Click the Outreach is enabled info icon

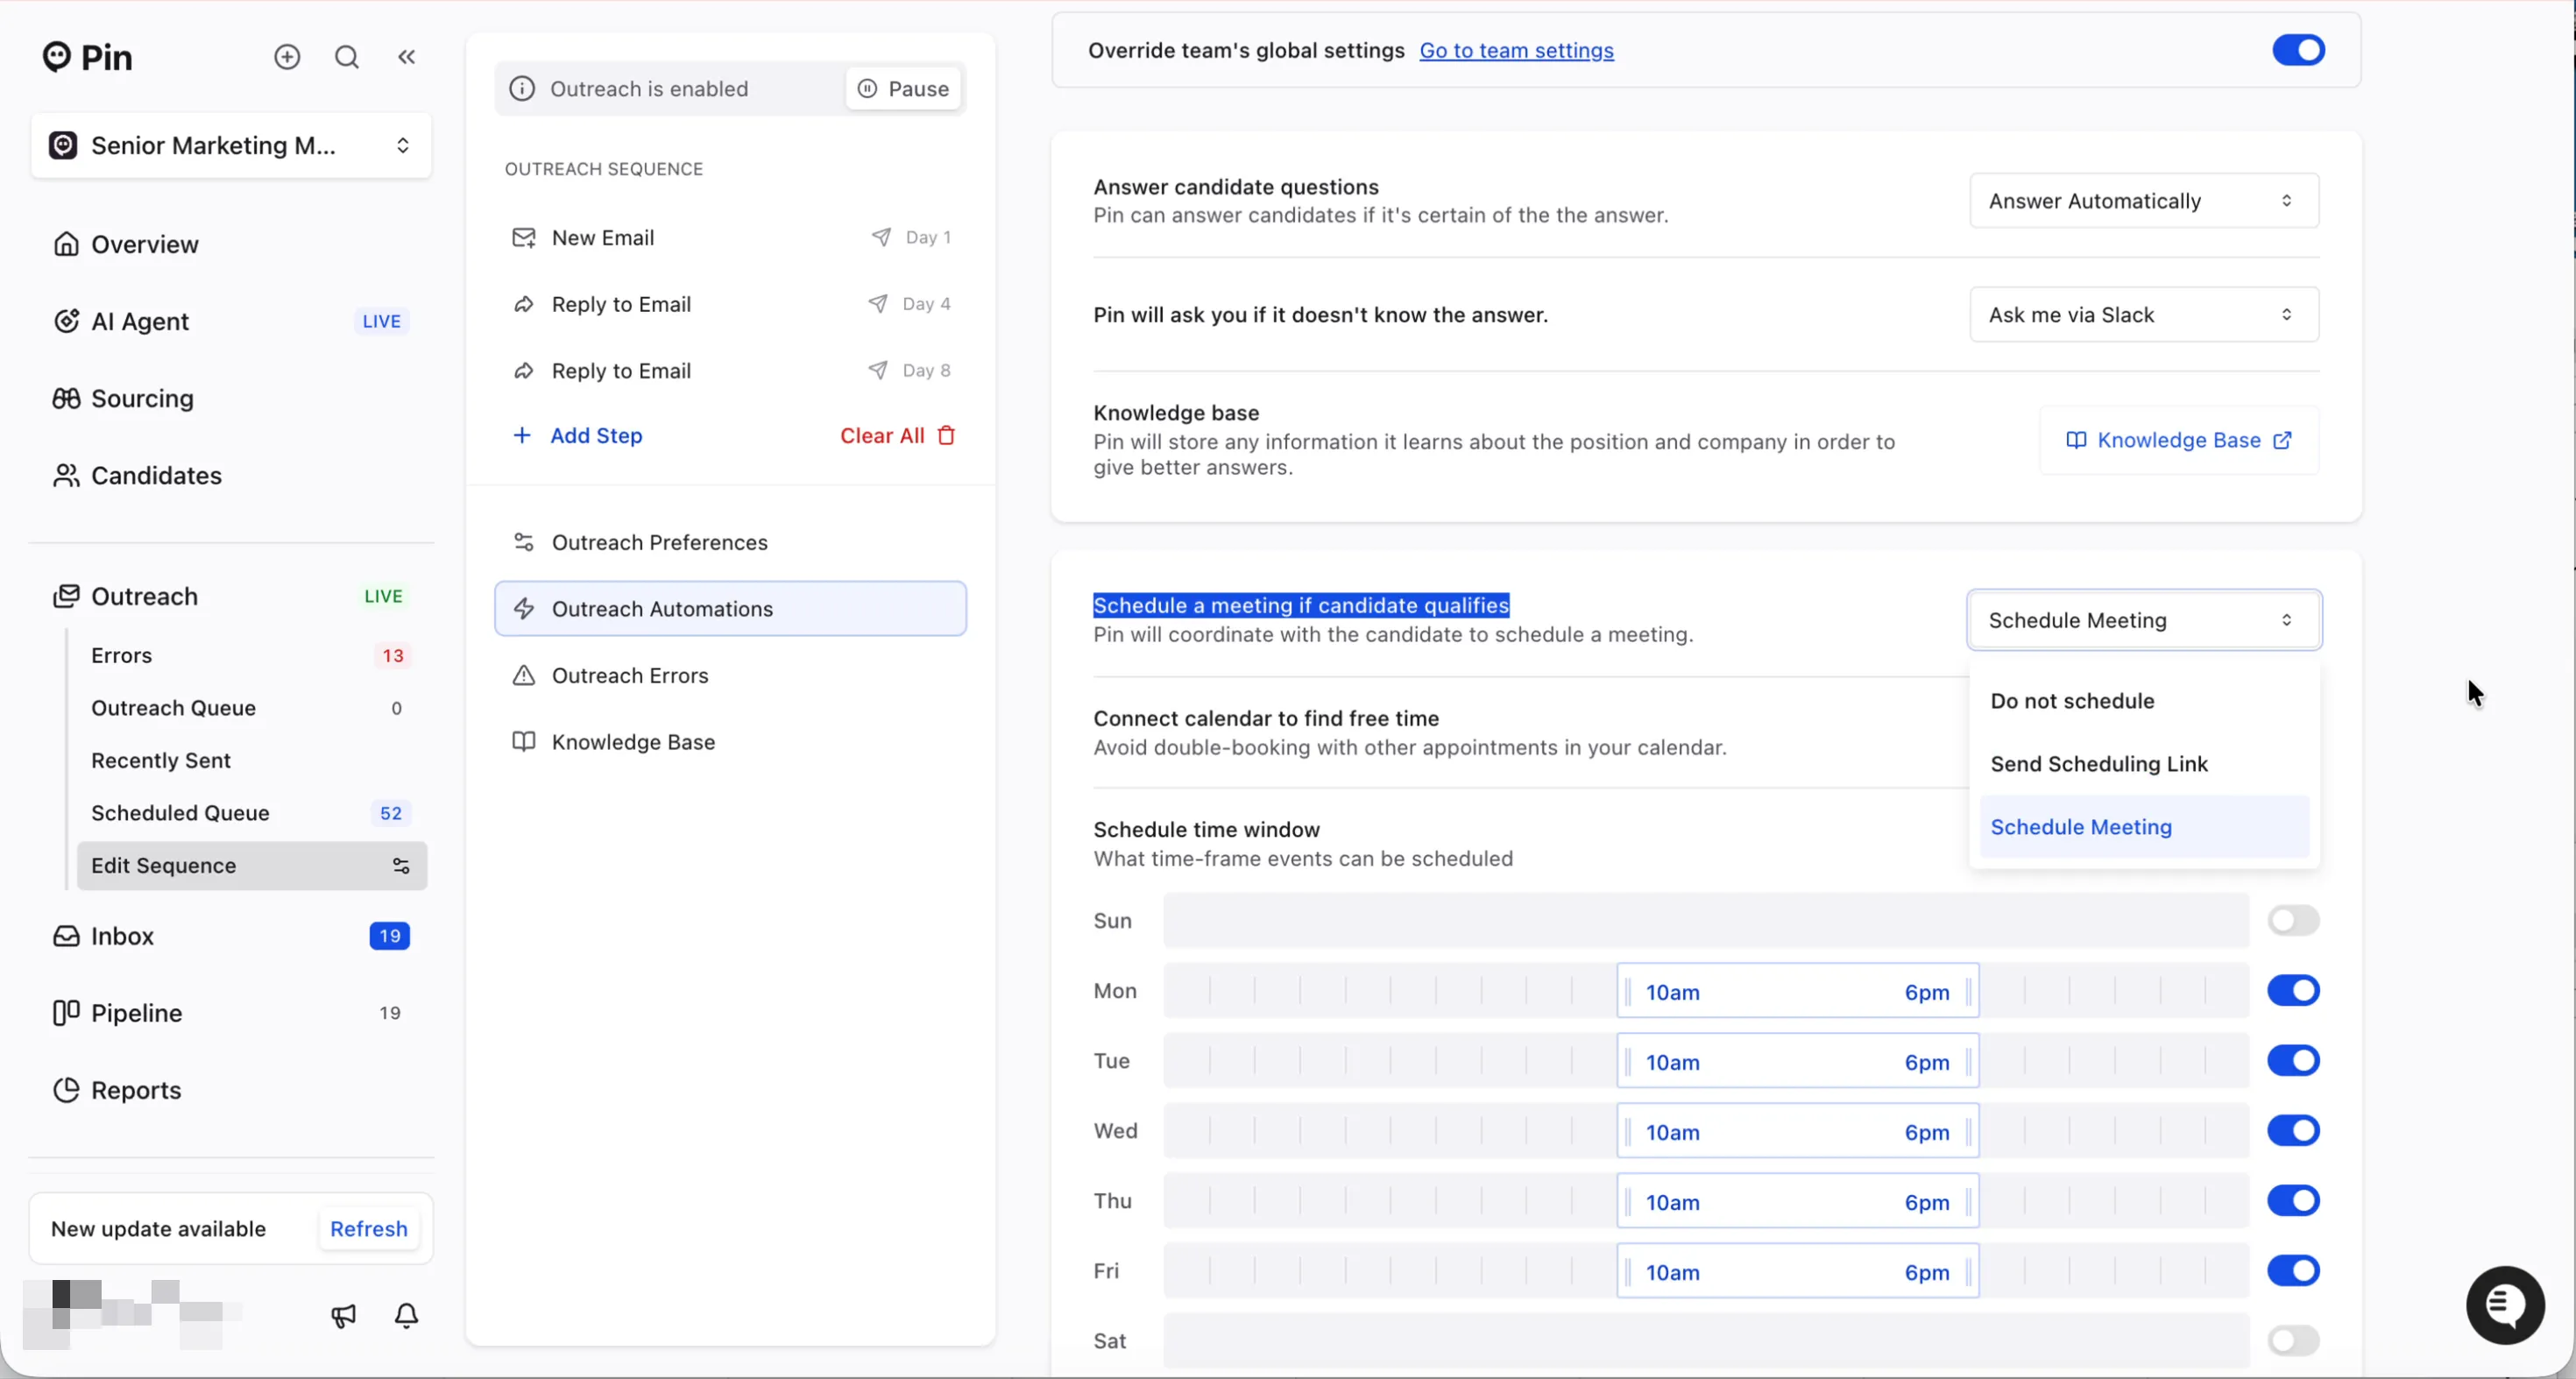tap(522, 89)
